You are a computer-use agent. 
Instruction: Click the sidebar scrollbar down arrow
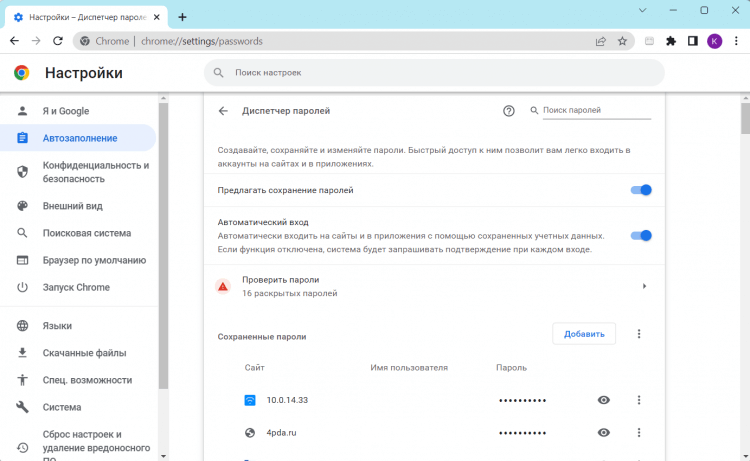(x=163, y=456)
